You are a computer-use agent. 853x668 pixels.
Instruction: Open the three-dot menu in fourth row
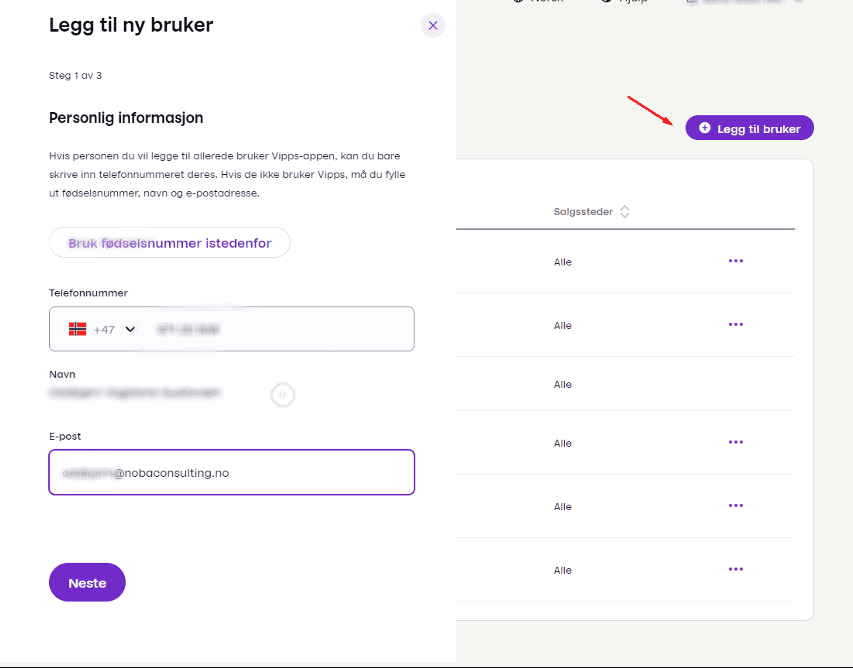pyautogui.click(x=736, y=442)
